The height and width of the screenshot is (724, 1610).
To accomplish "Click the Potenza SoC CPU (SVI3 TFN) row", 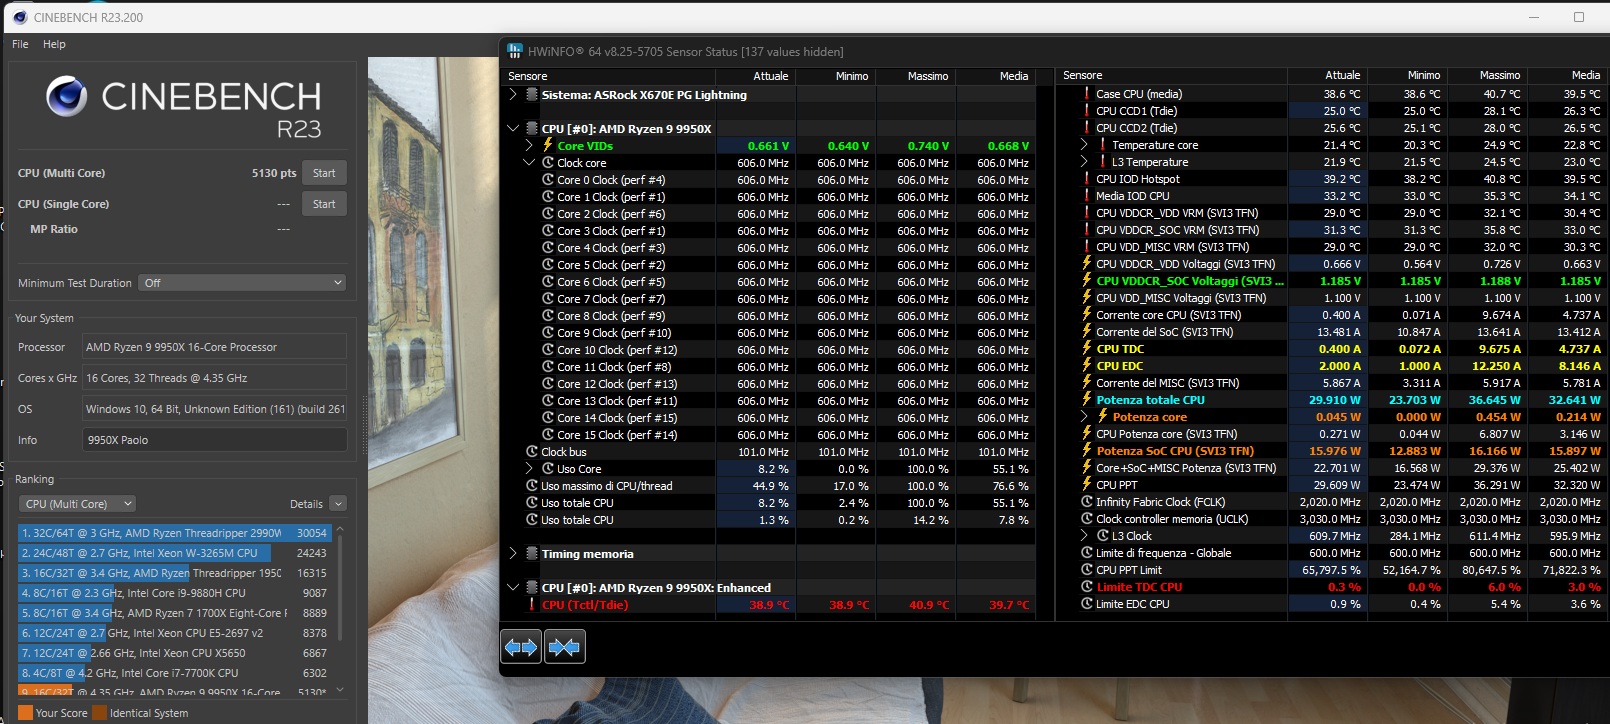I will click(1333, 451).
